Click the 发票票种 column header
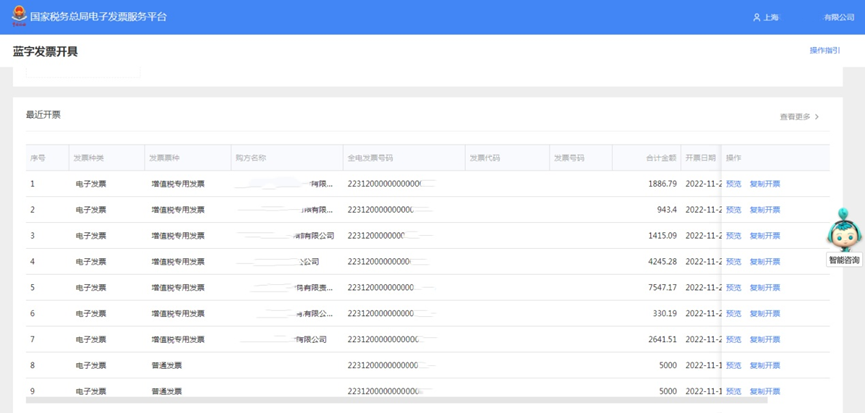 [x=165, y=158]
